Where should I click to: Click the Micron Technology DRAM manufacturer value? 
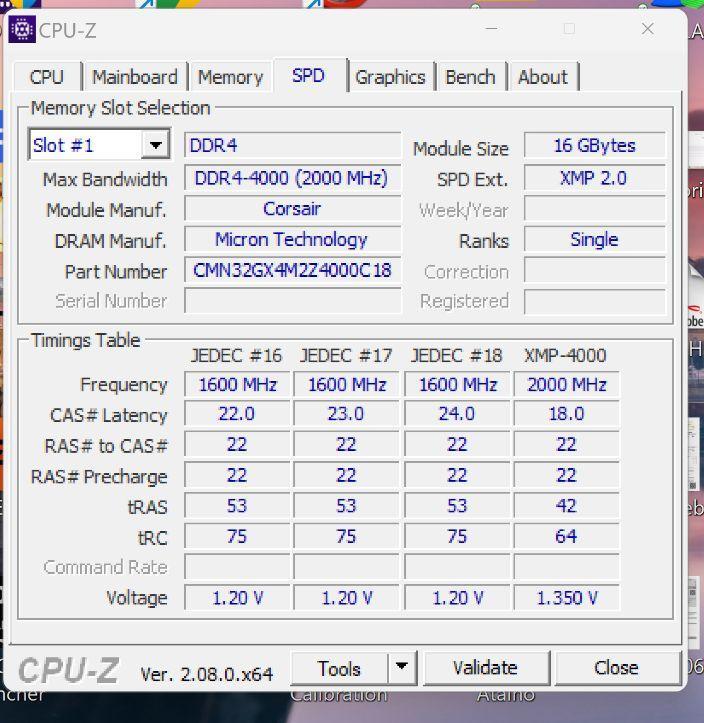[x=293, y=240]
